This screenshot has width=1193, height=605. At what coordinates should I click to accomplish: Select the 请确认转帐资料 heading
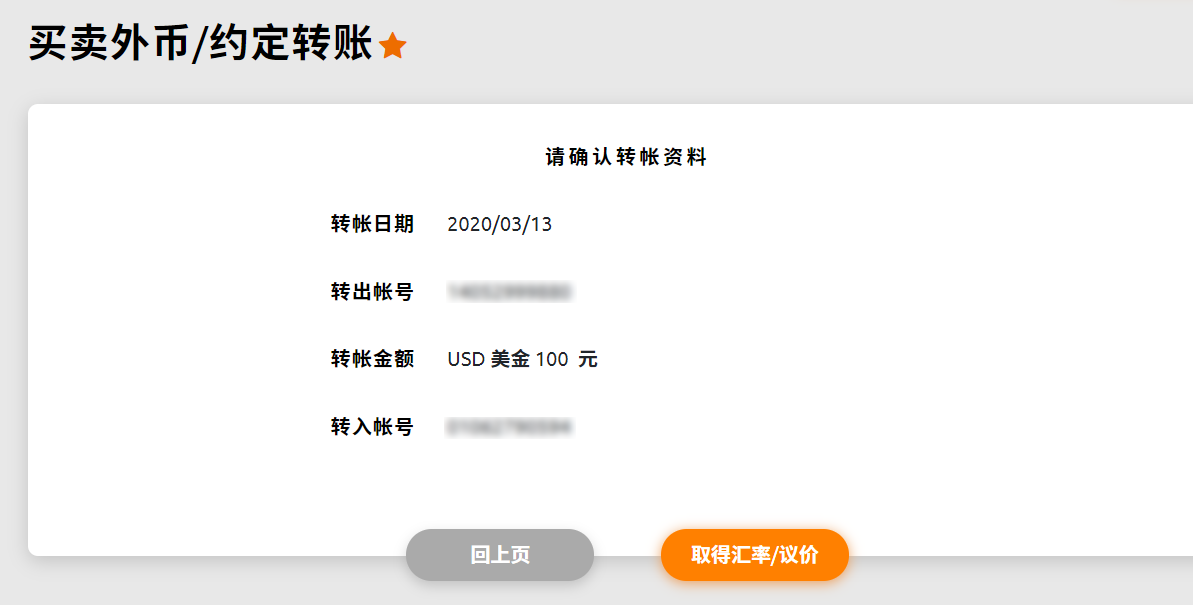coord(626,157)
